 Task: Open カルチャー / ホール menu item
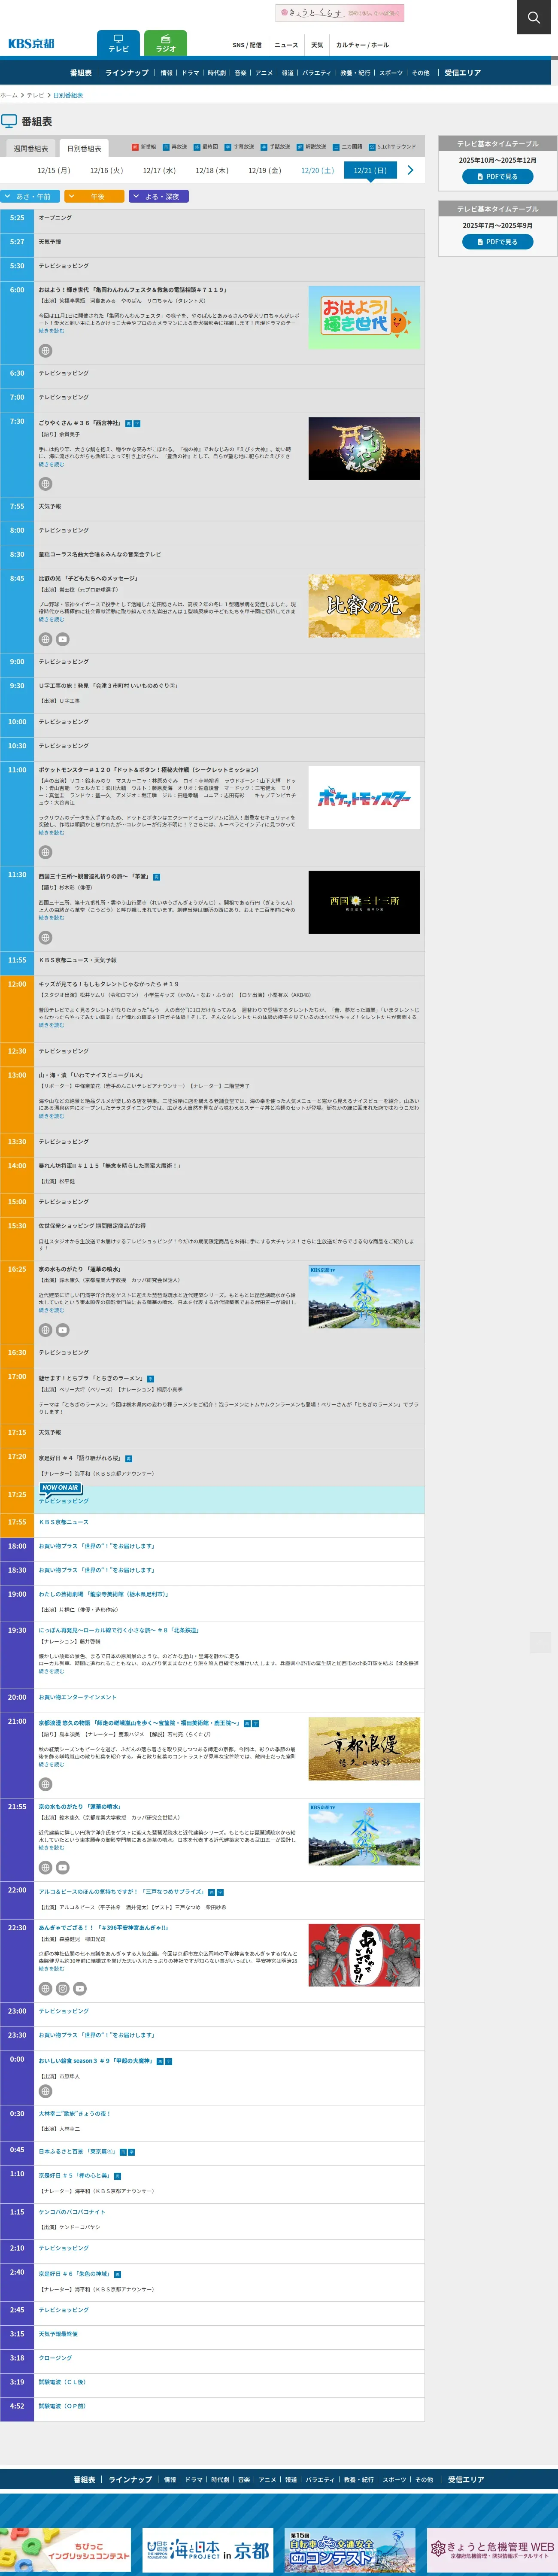point(362,45)
